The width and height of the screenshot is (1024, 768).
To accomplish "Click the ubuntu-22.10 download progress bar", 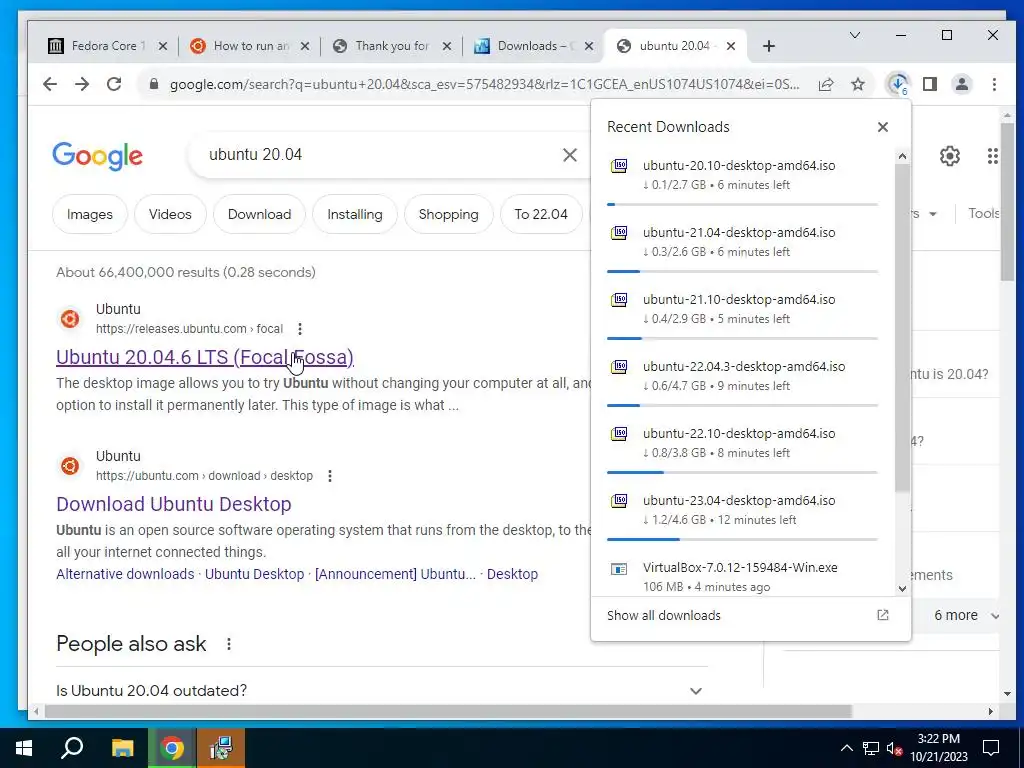I will 743,472.
